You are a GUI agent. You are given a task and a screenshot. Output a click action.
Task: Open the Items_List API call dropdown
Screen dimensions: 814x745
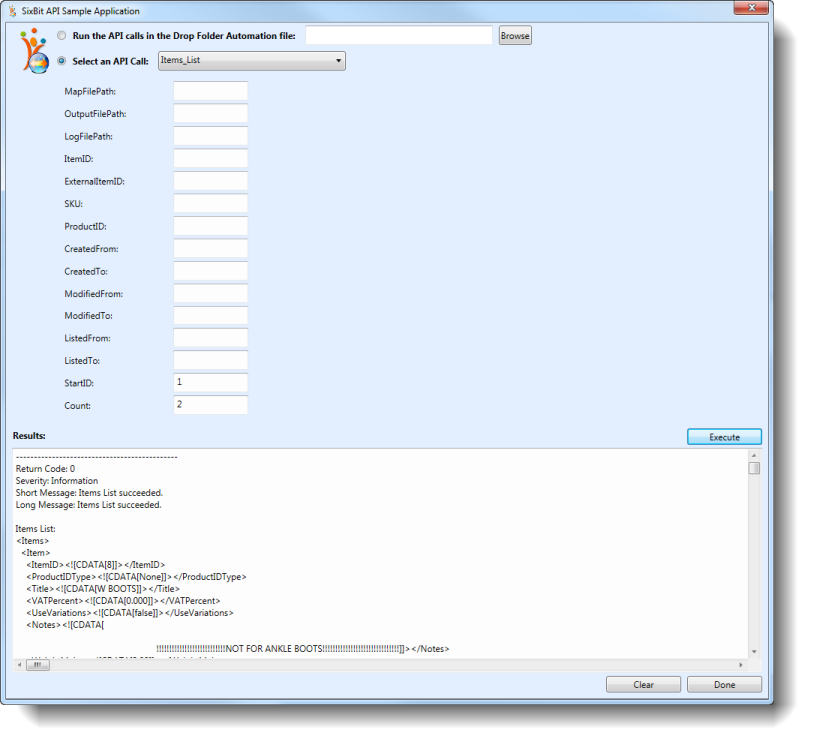[x=252, y=61]
